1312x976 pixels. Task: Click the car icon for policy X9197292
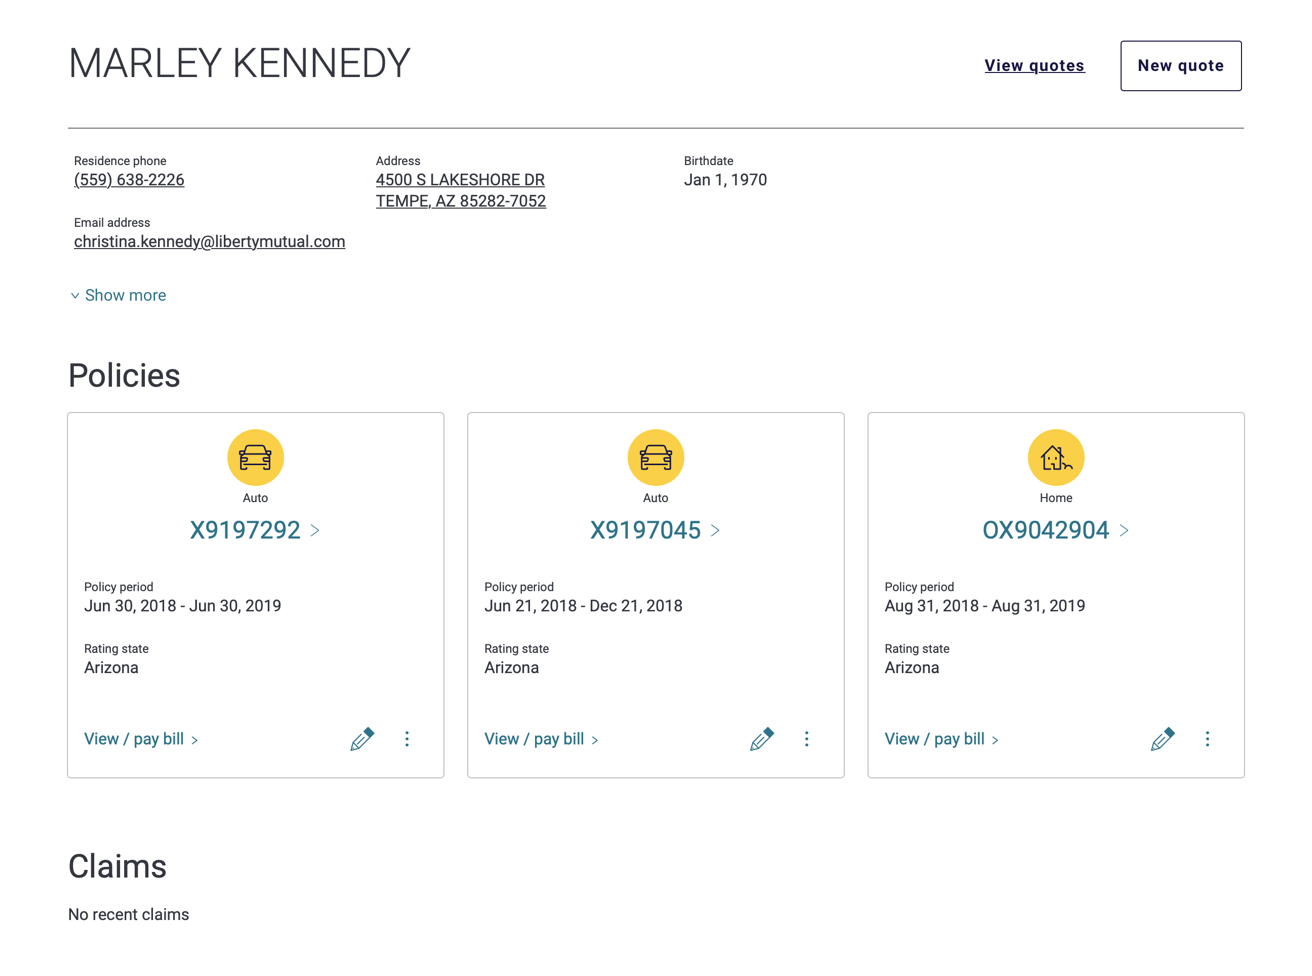tap(255, 457)
